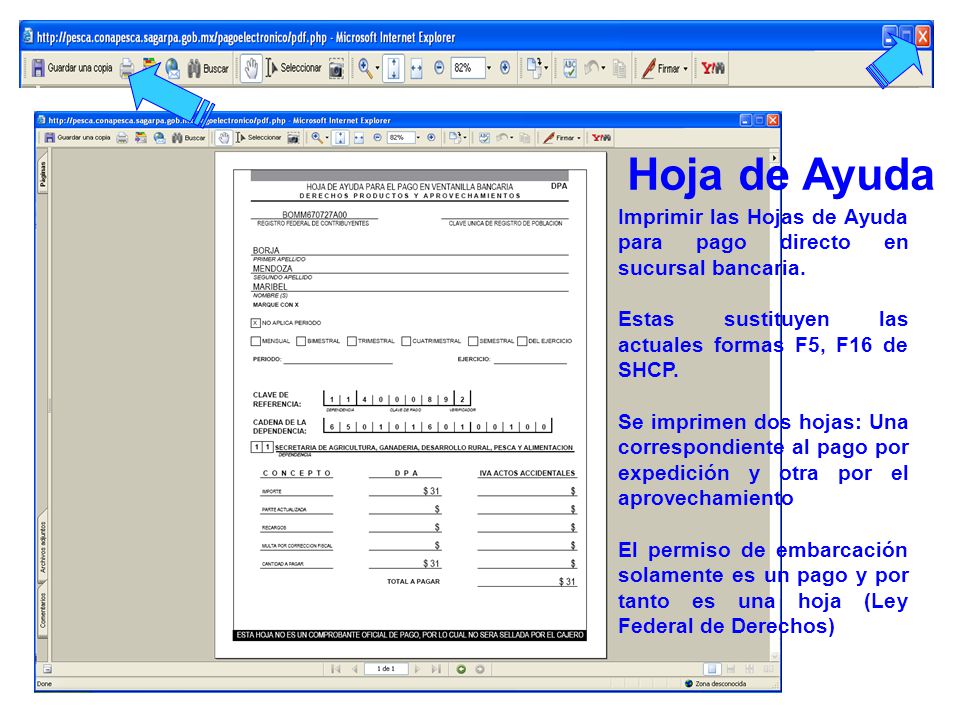Click the email icon in the lower window toolbar

coord(159,138)
